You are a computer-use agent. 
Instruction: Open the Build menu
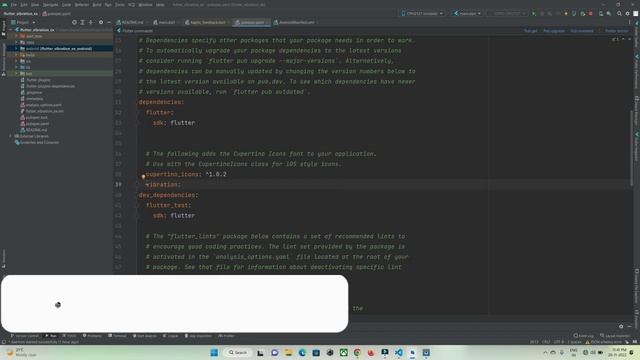97,5
